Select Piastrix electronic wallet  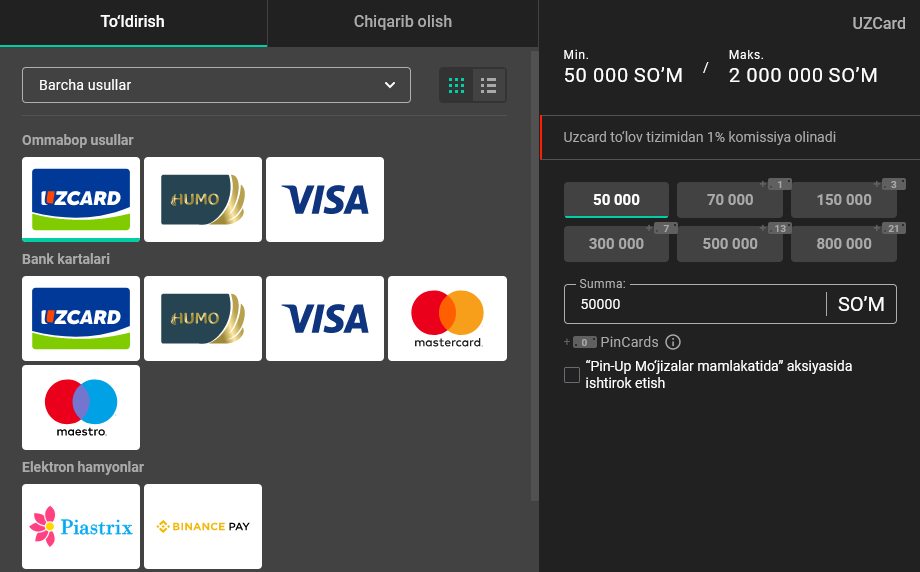(81, 526)
